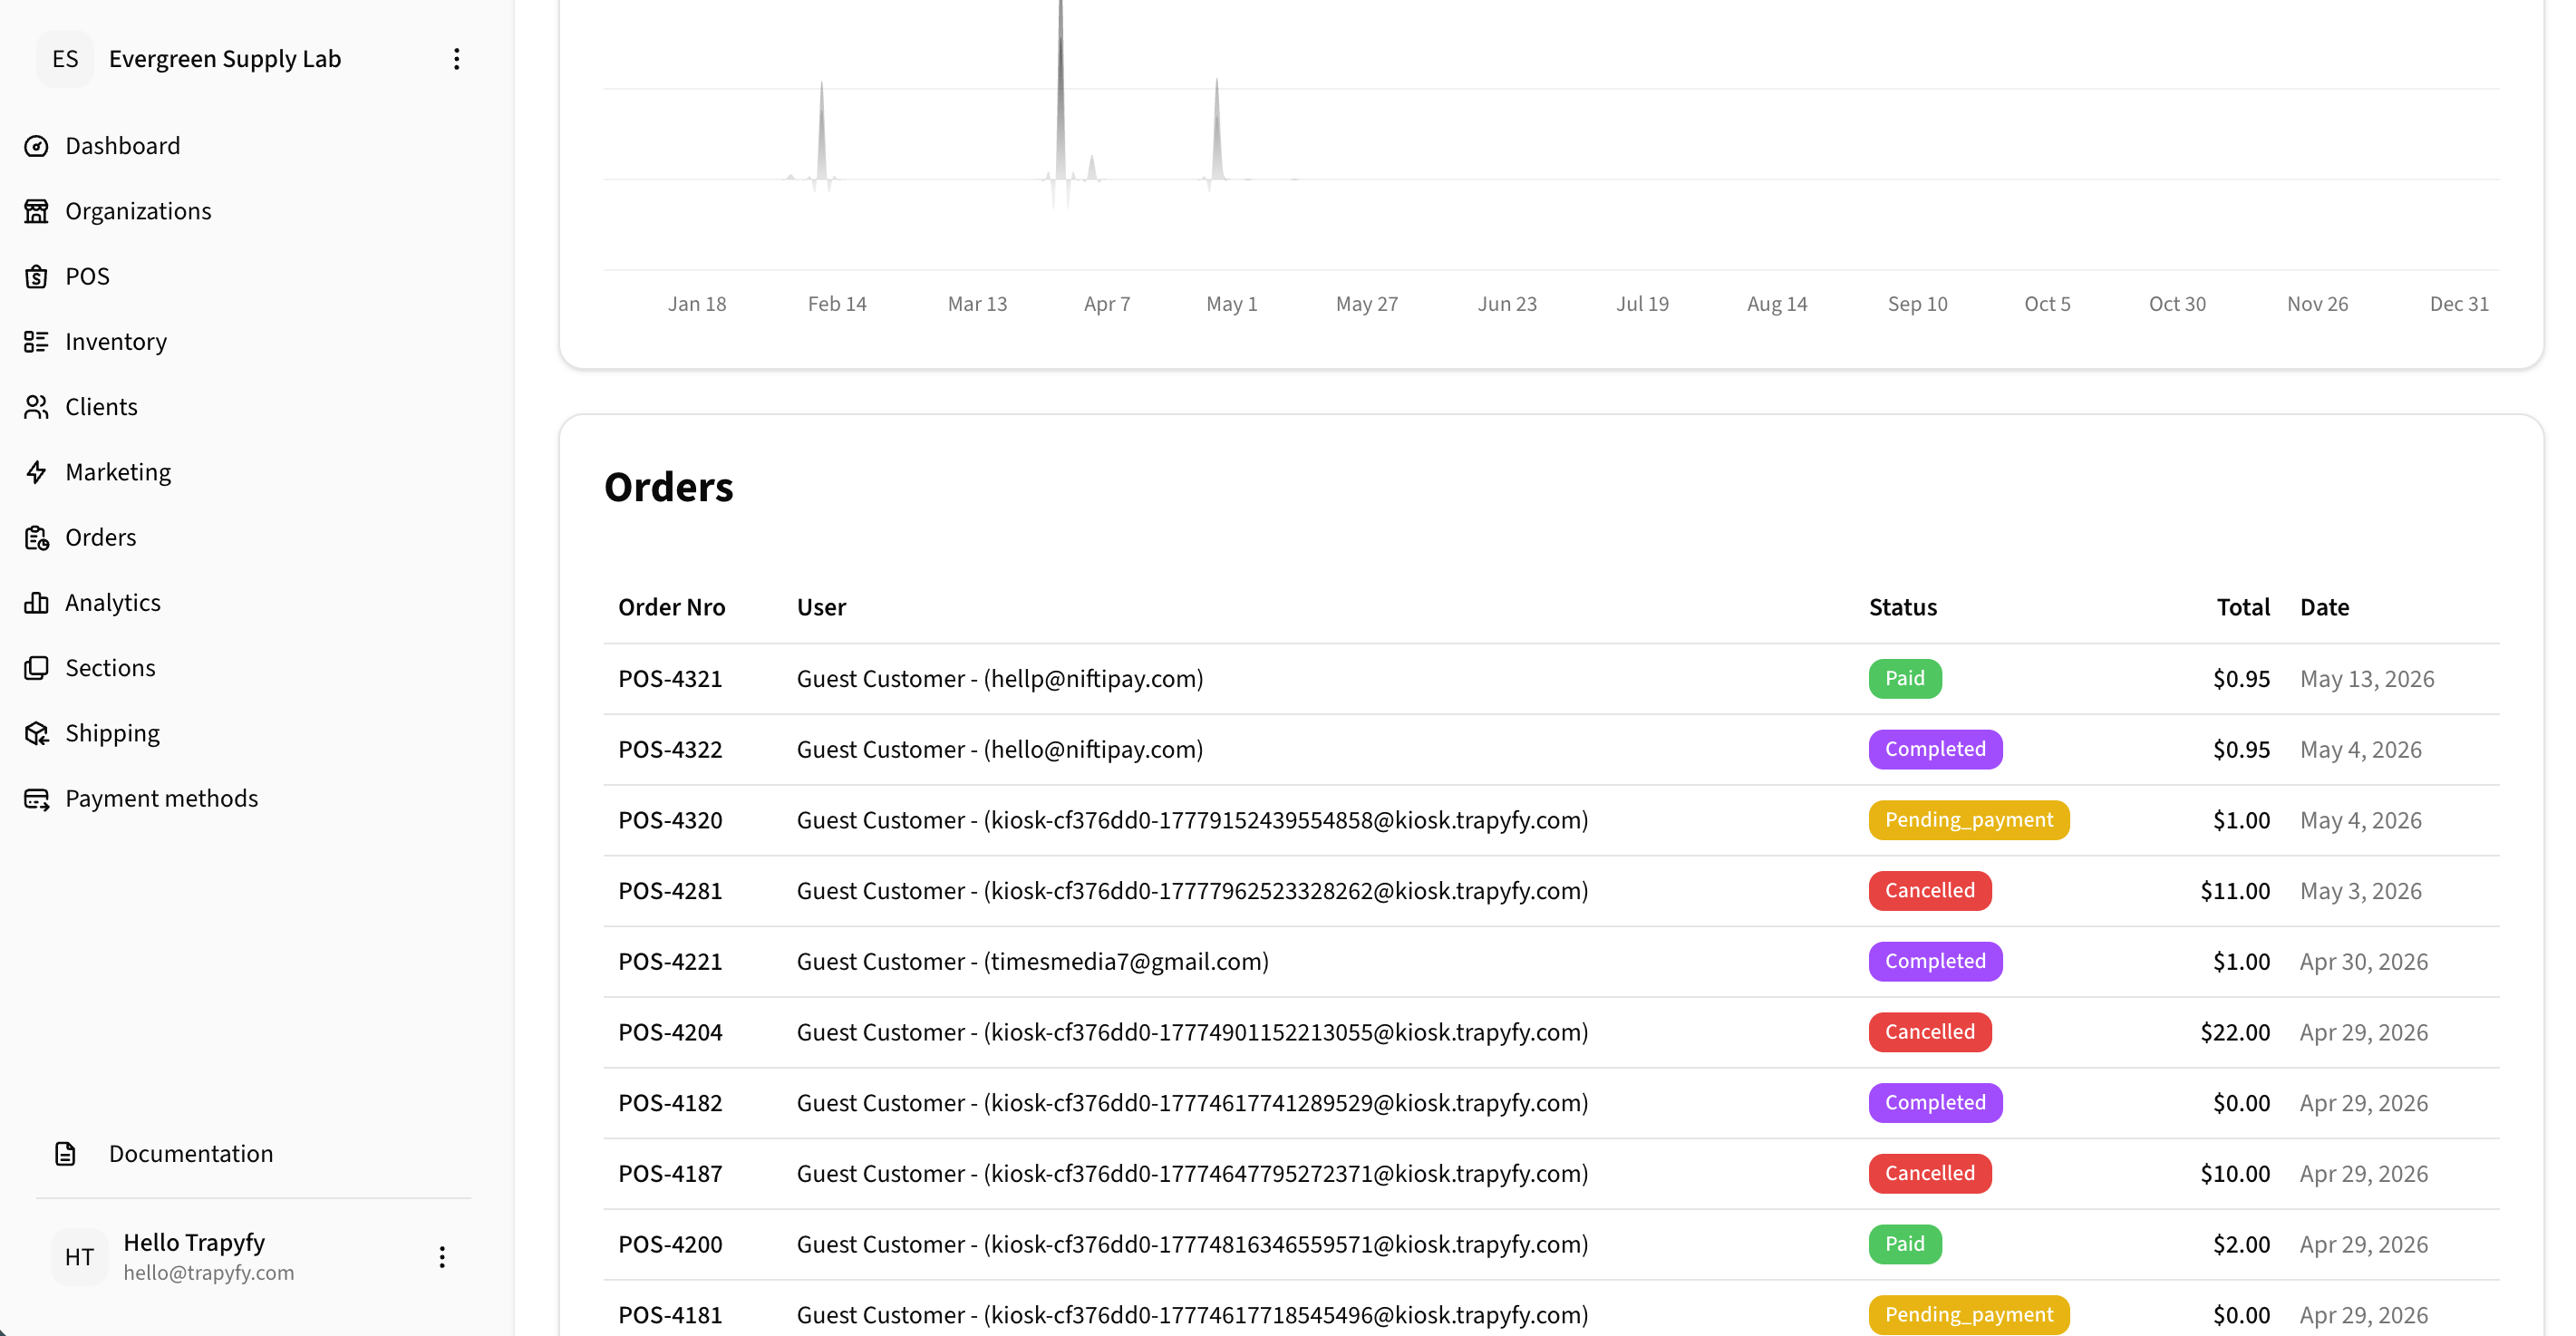The height and width of the screenshot is (1336, 2576).
Task: Click the Documentation file icon
Action: 66,1154
